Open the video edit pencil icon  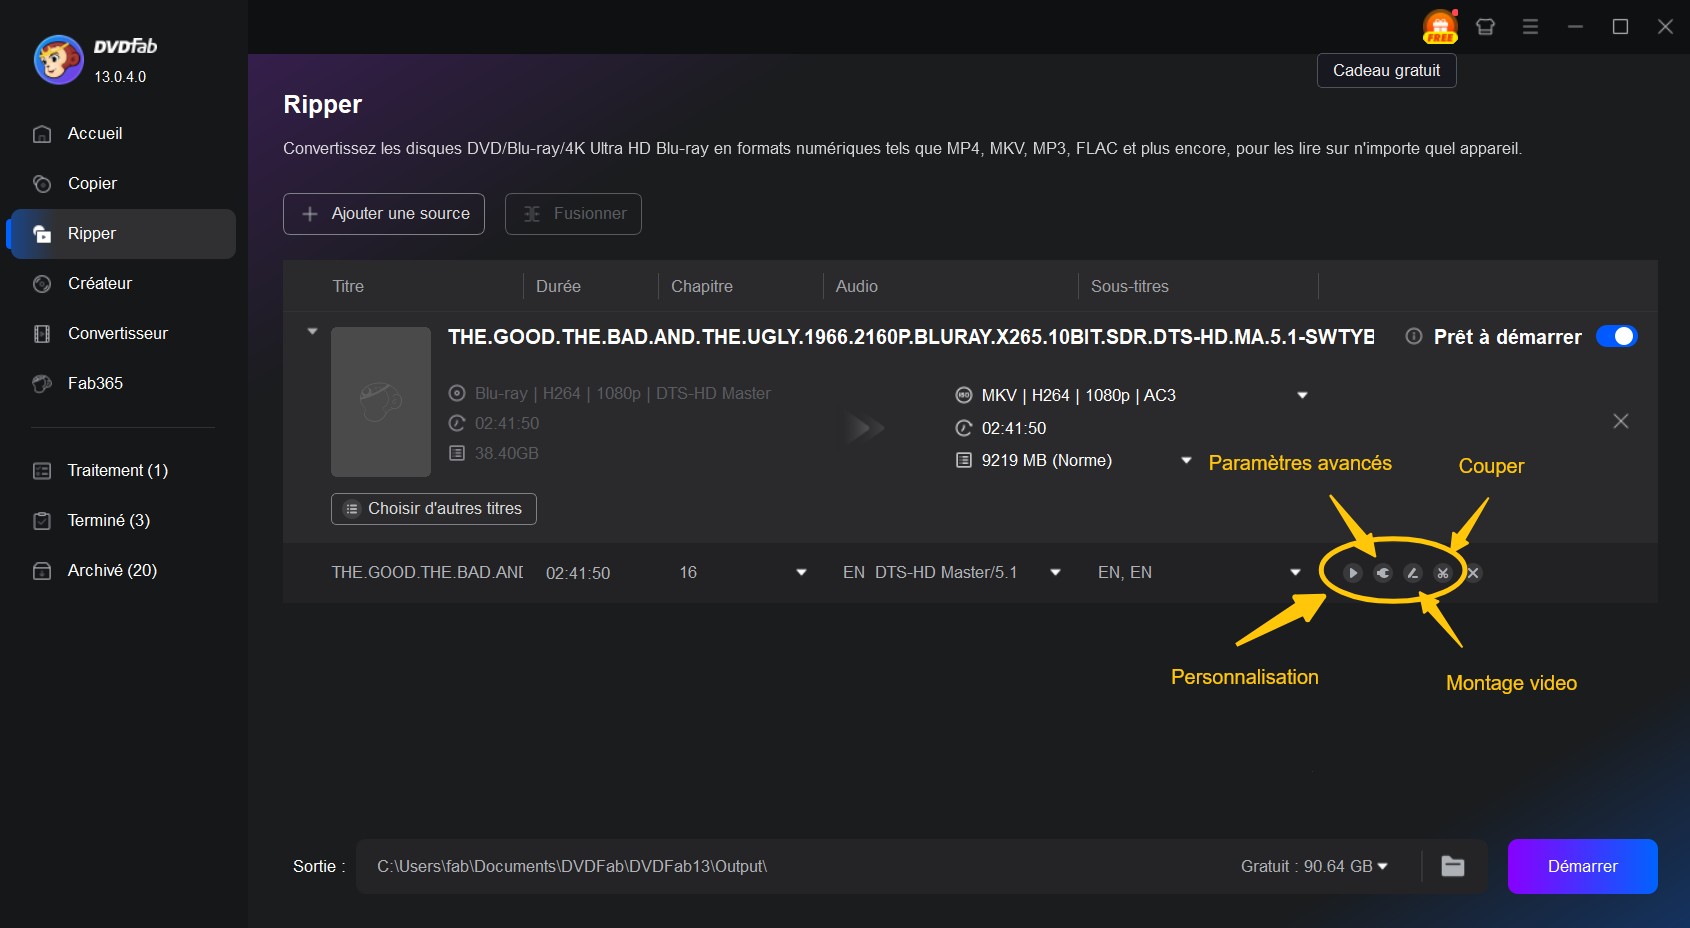pyautogui.click(x=1413, y=573)
